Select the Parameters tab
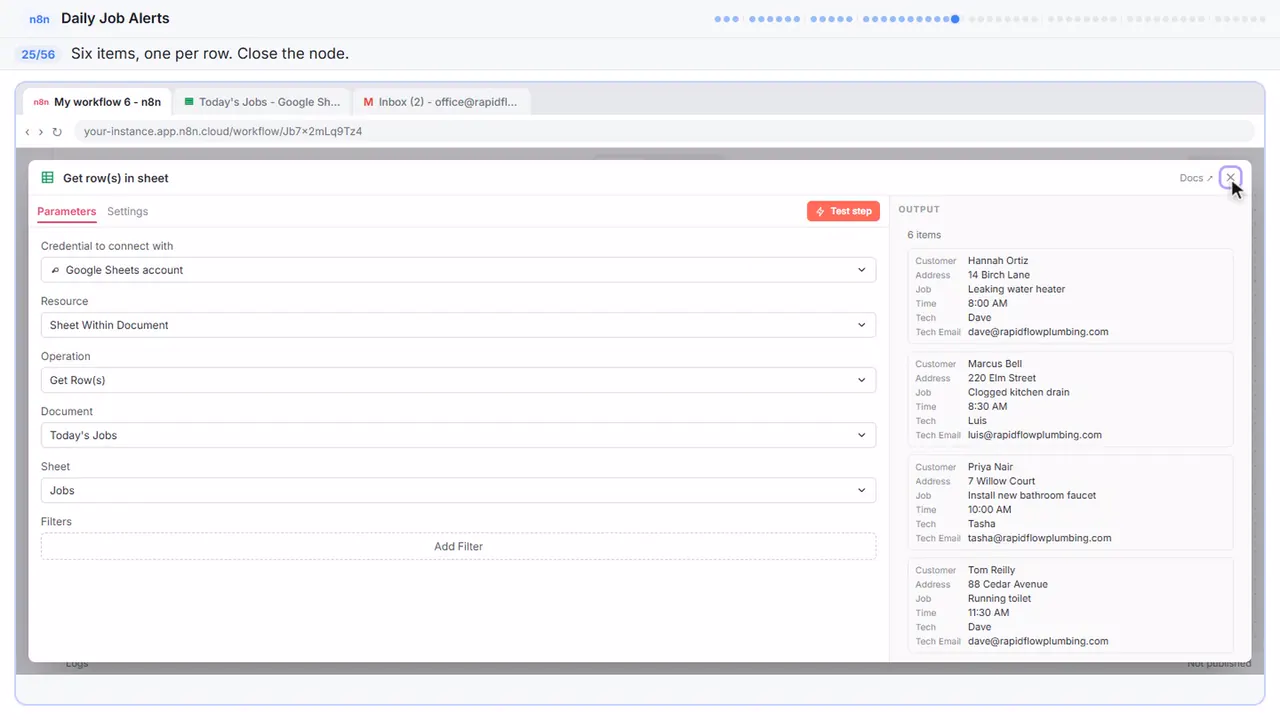The image size is (1280, 720). pyautogui.click(x=66, y=211)
